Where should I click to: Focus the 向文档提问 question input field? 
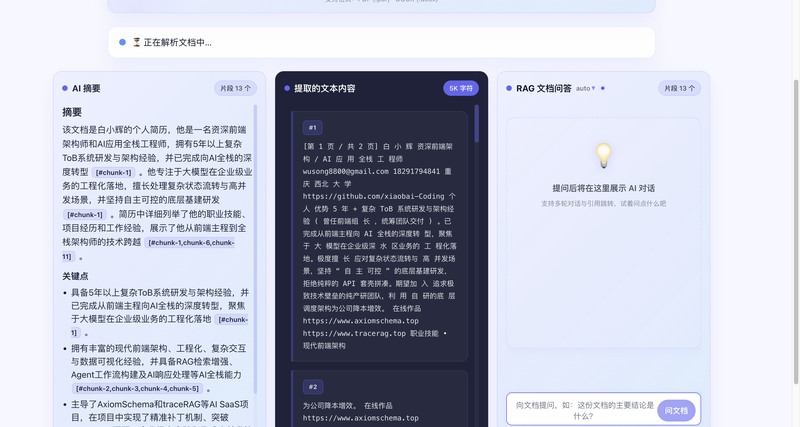tap(579, 410)
